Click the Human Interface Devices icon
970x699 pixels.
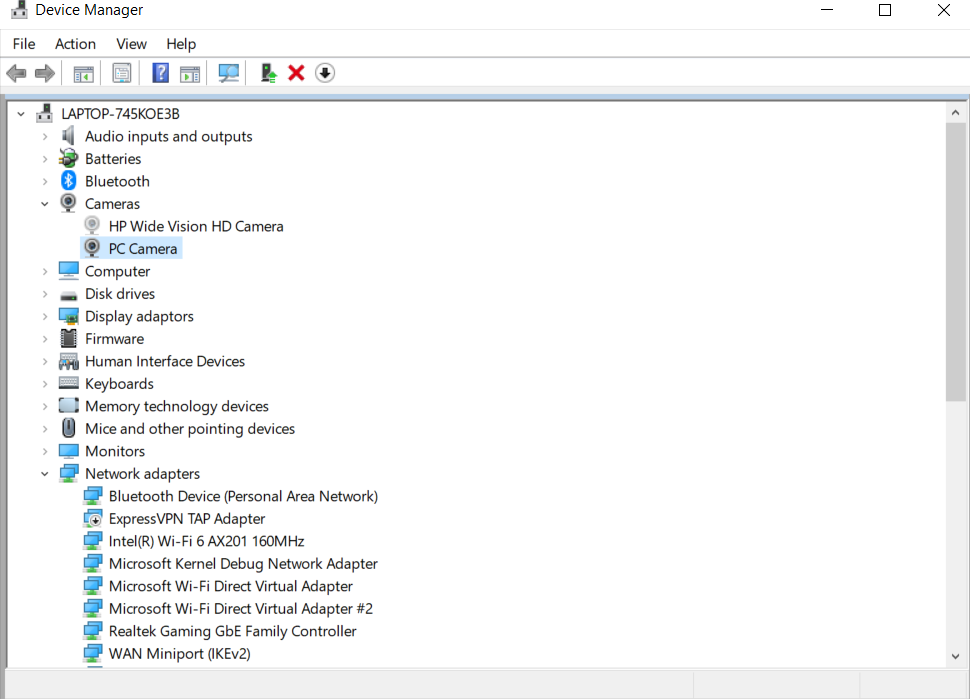68,361
